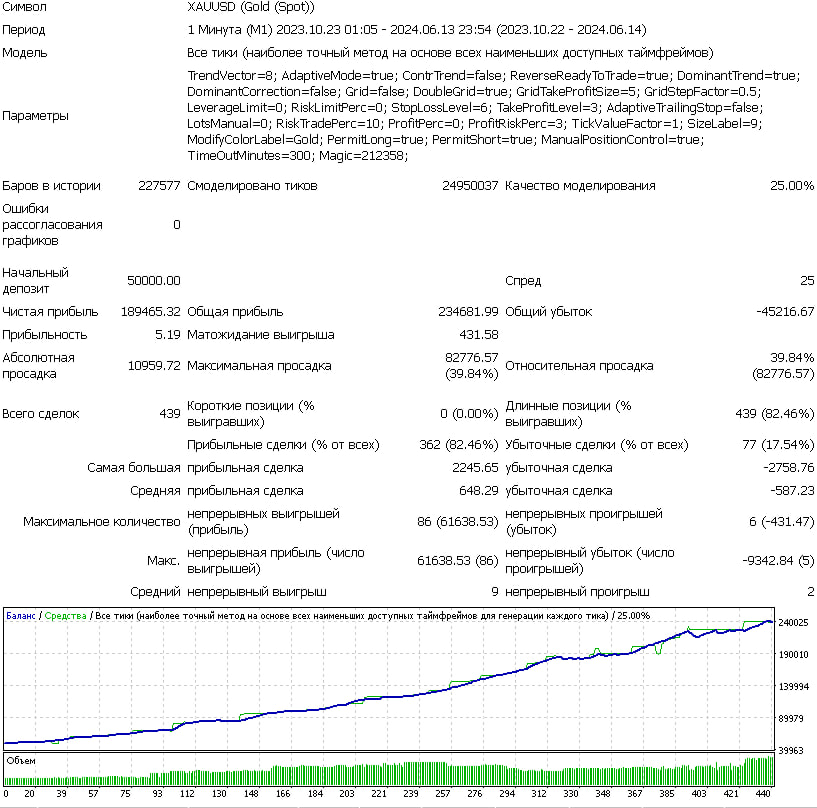
Task: Select the Прибыльность value 5.19
Action: pos(167,335)
